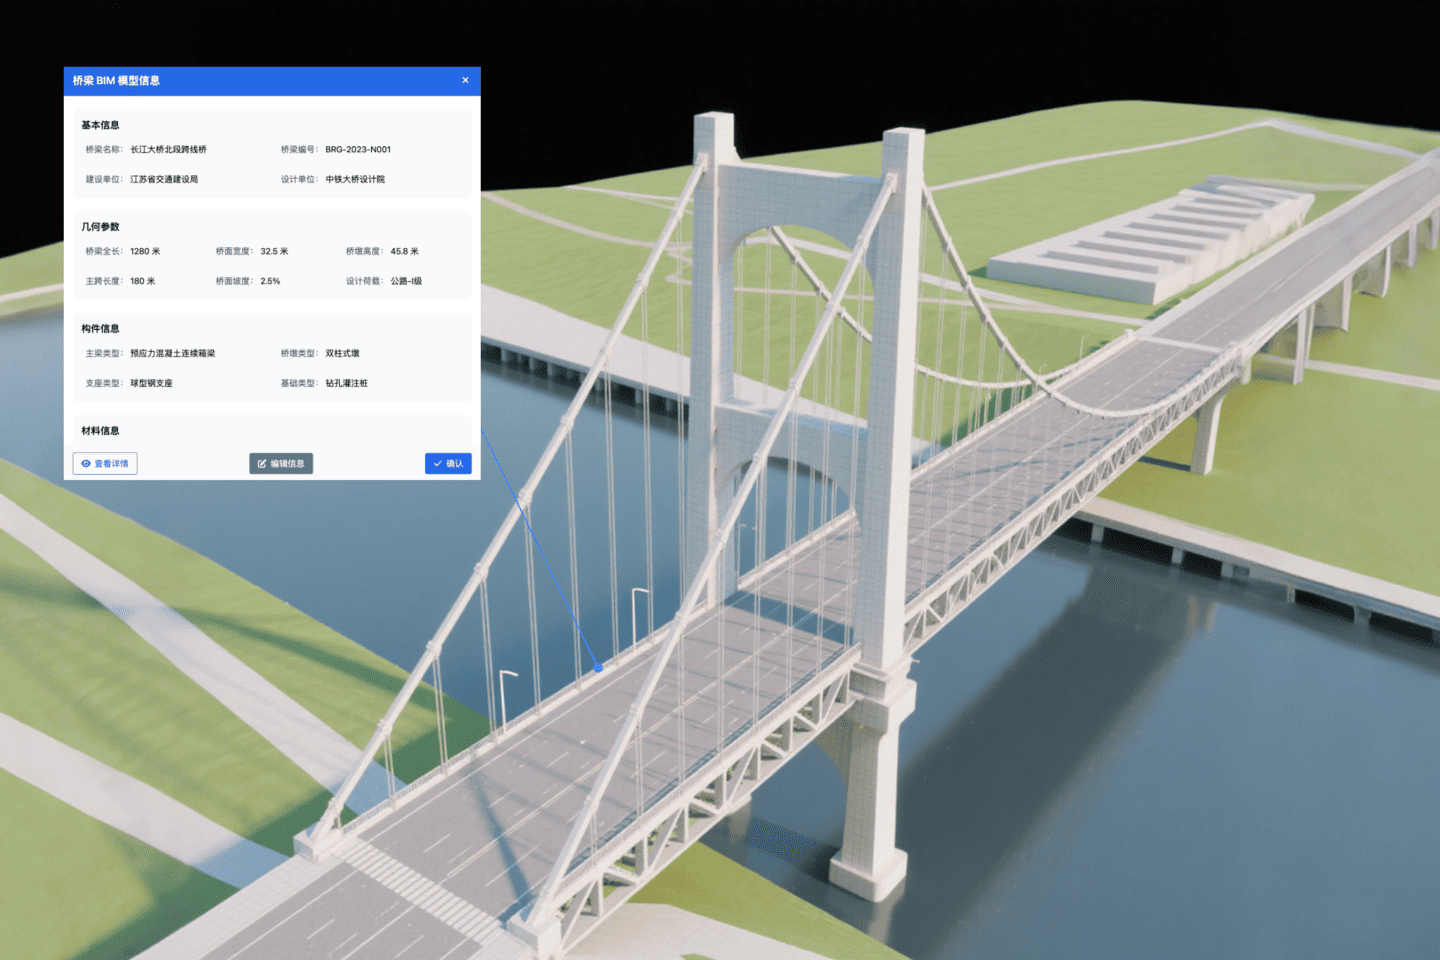This screenshot has width=1440, height=960.
Task: Select the deck width value 32.5 米
Action: click(x=274, y=252)
